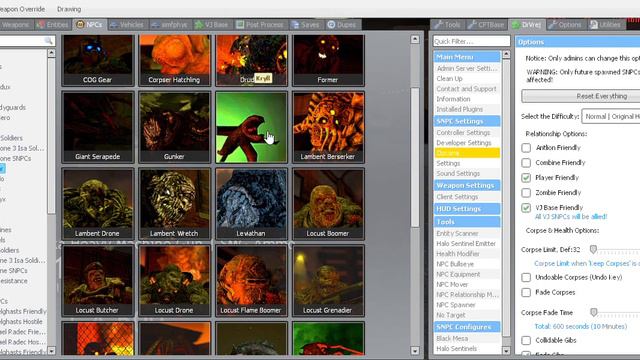Click the Quick Filter input field

pos(471,41)
